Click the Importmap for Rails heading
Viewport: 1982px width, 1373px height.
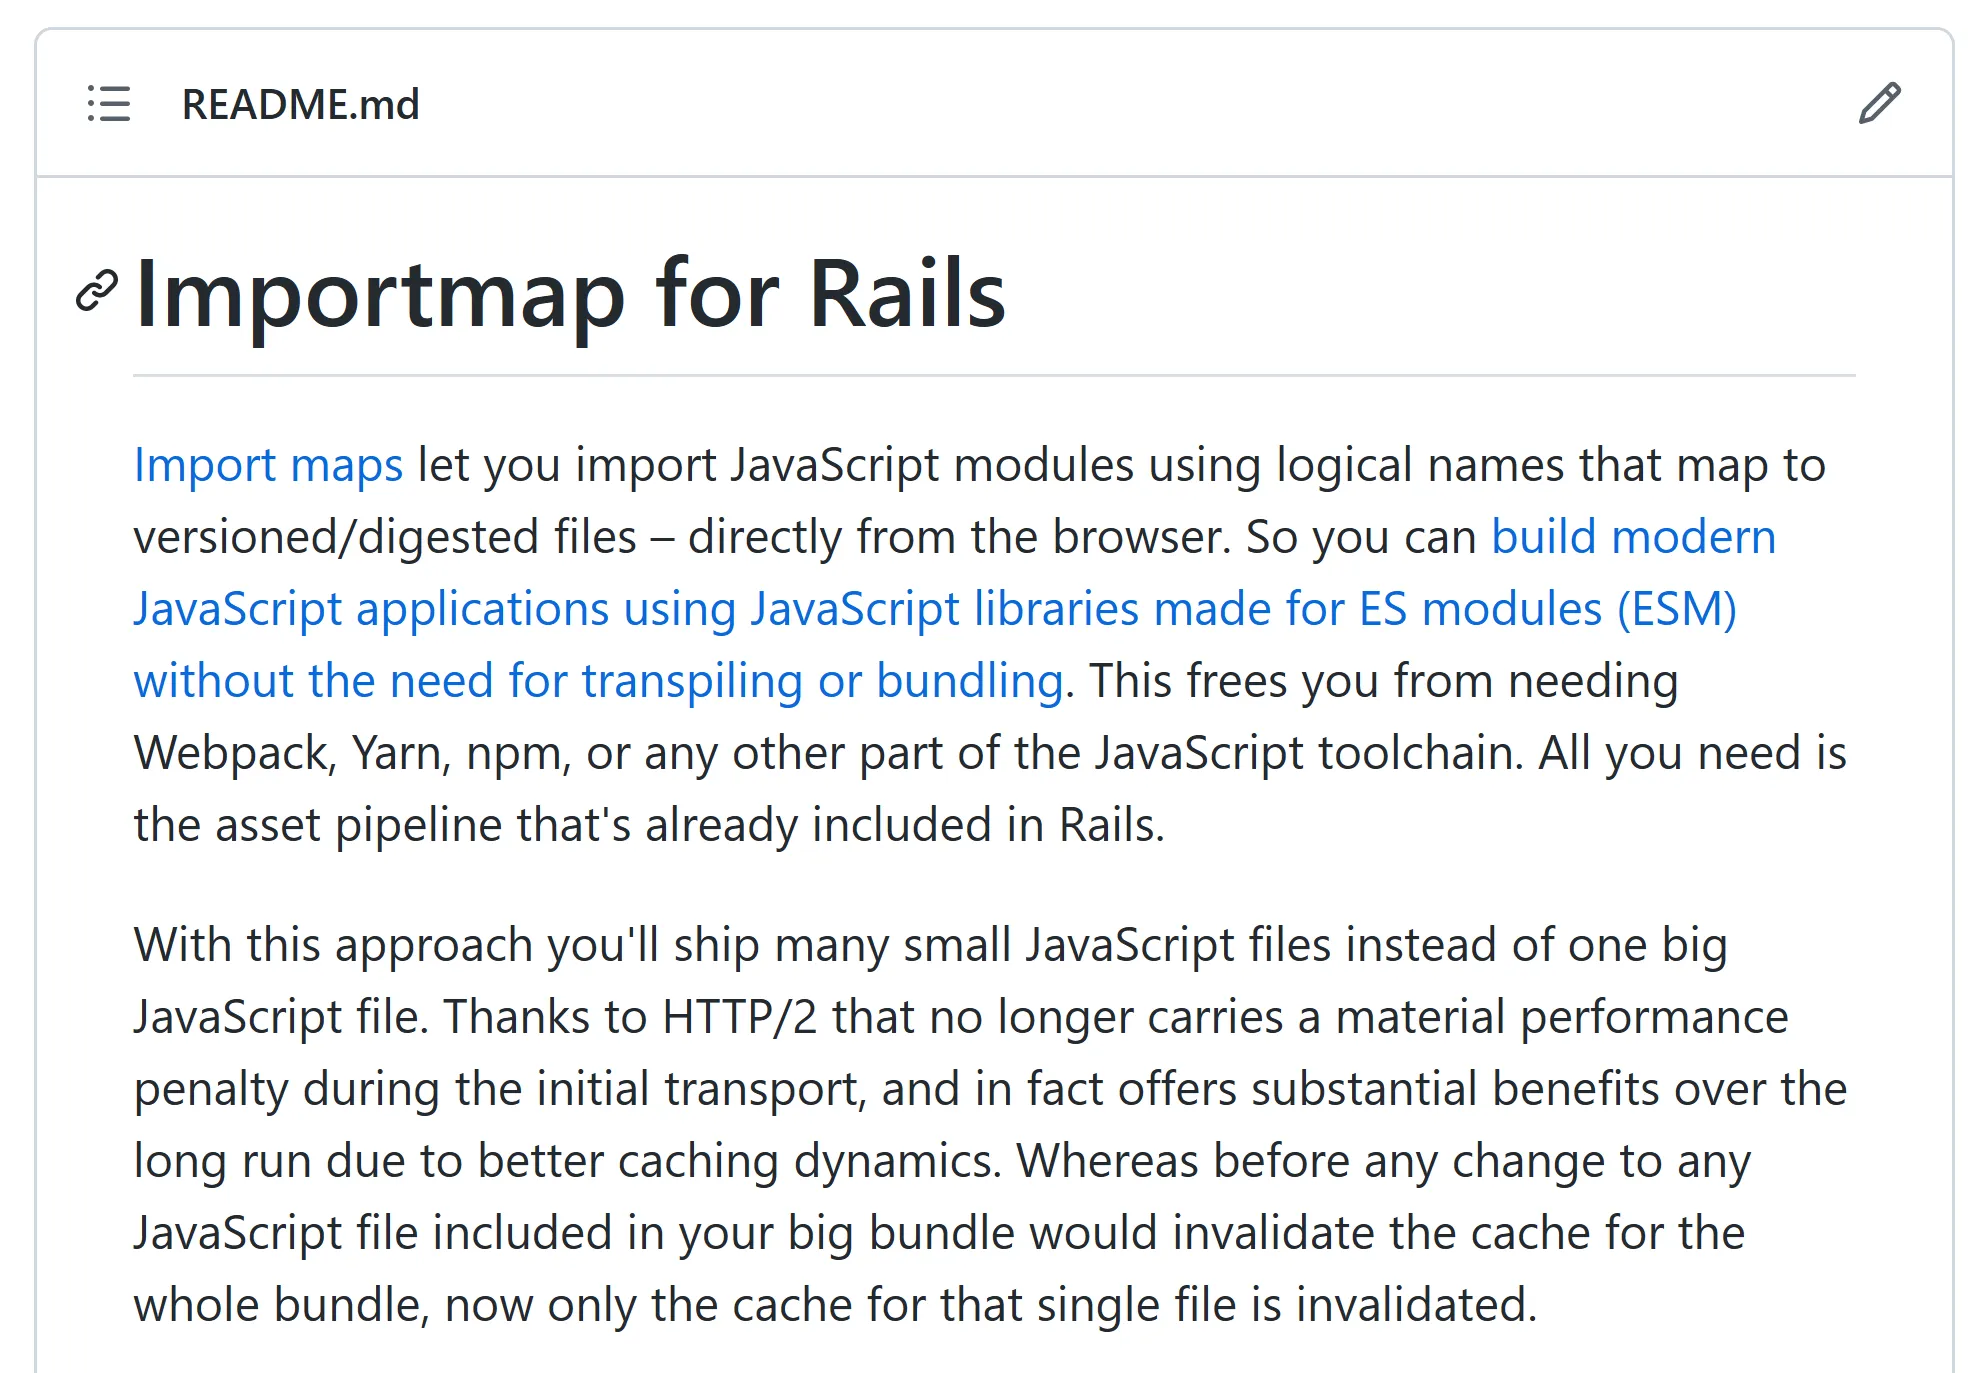tap(570, 293)
